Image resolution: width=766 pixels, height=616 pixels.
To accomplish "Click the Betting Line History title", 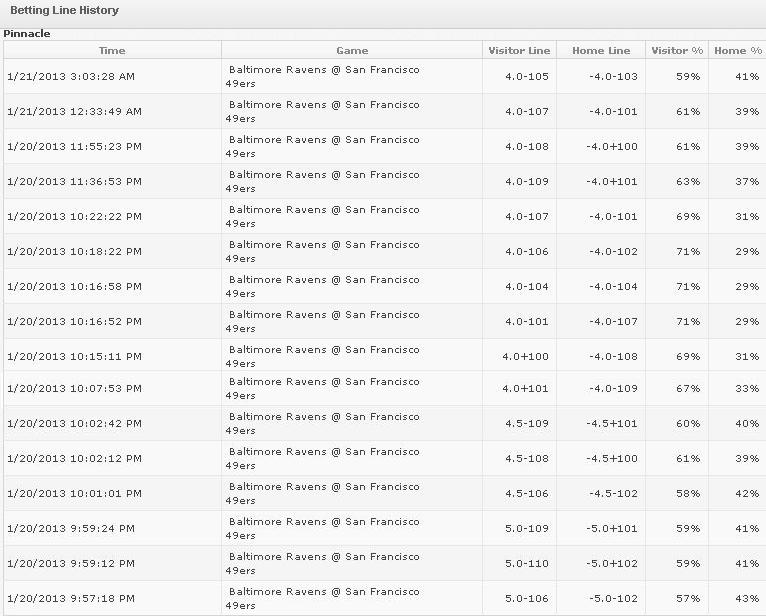I will 64,10.
